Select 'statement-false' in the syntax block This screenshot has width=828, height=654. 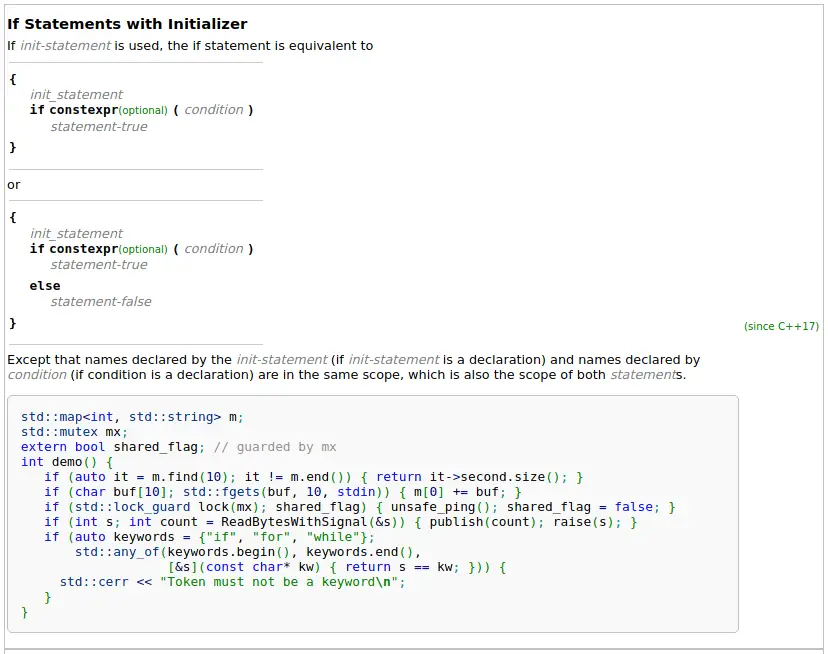pos(101,302)
